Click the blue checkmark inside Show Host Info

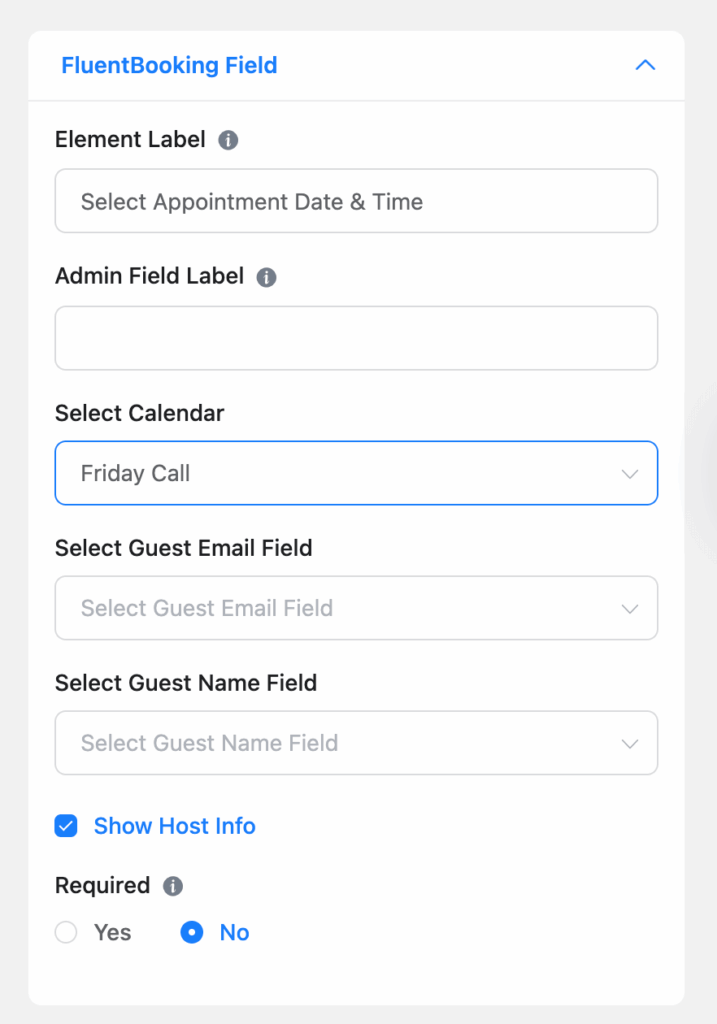66,826
